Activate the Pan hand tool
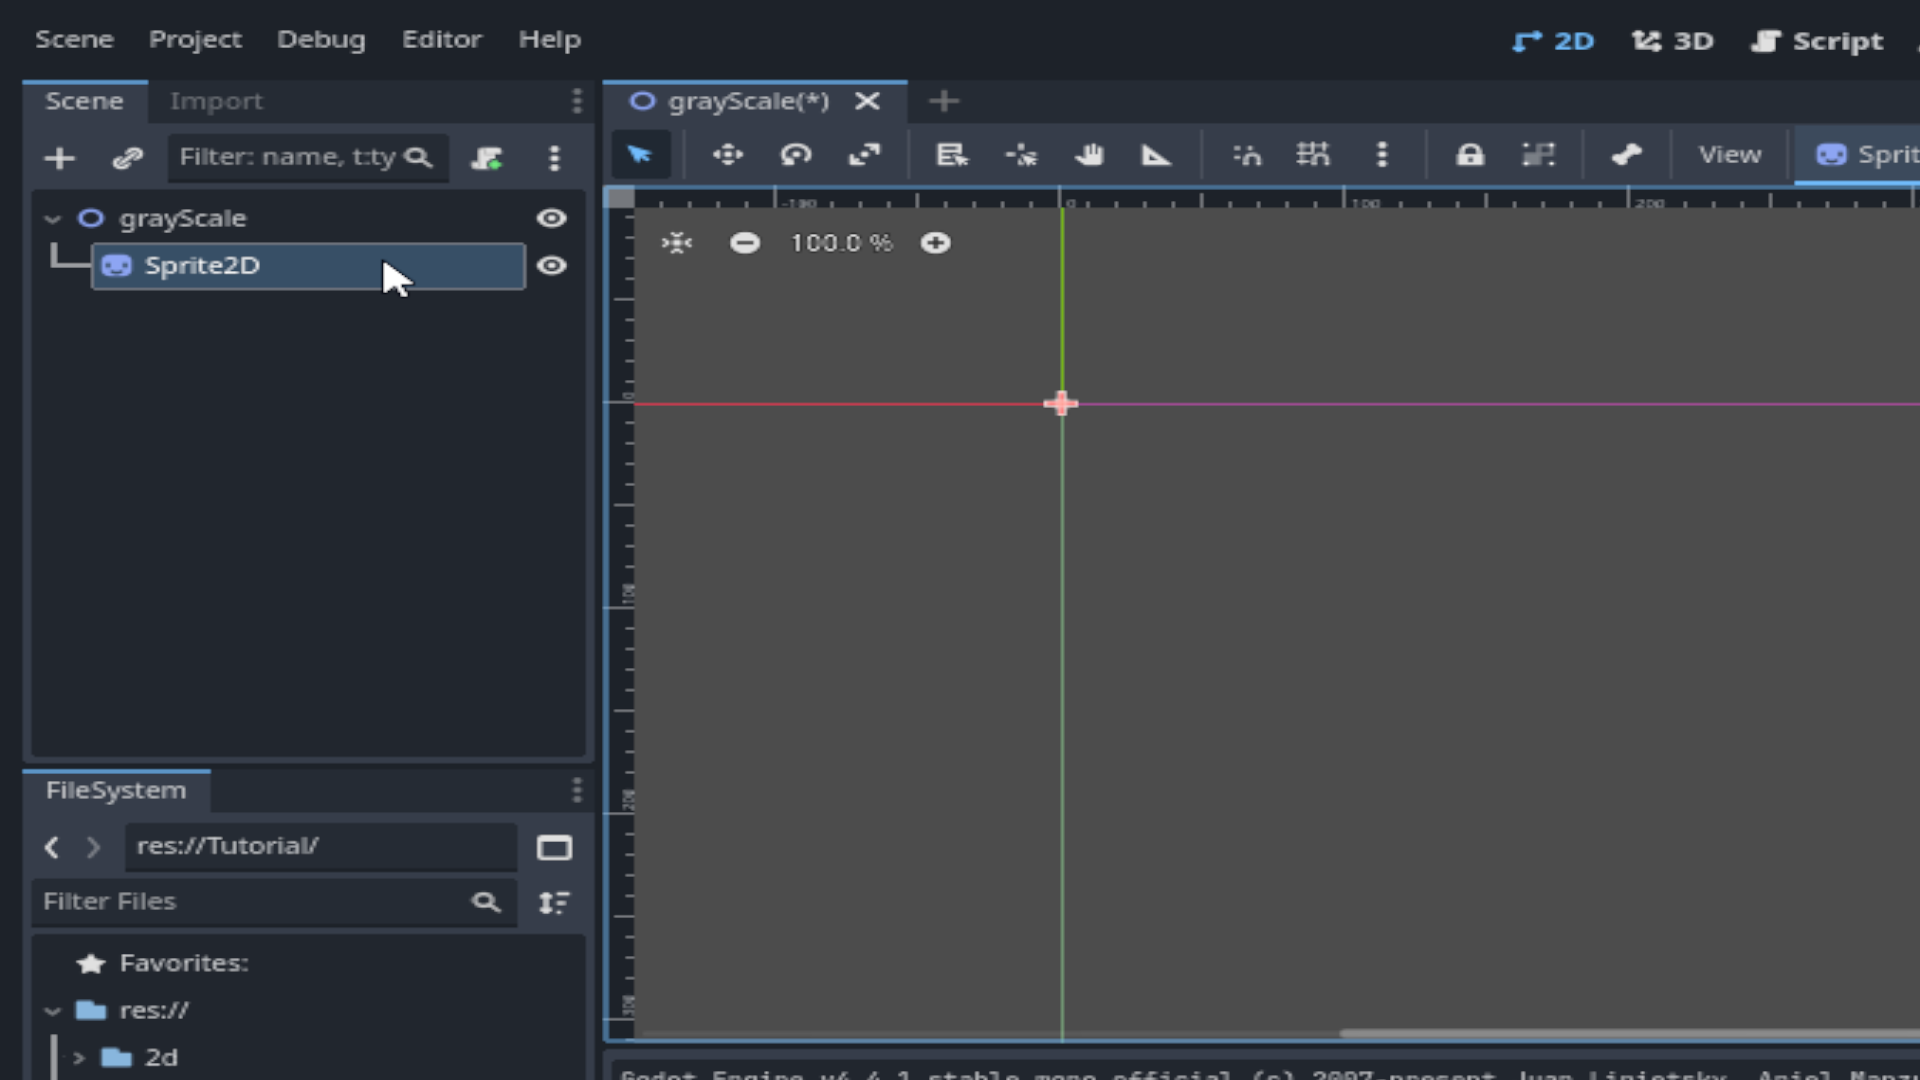This screenshot has width=1920, height=1080. click(1089, 155)
